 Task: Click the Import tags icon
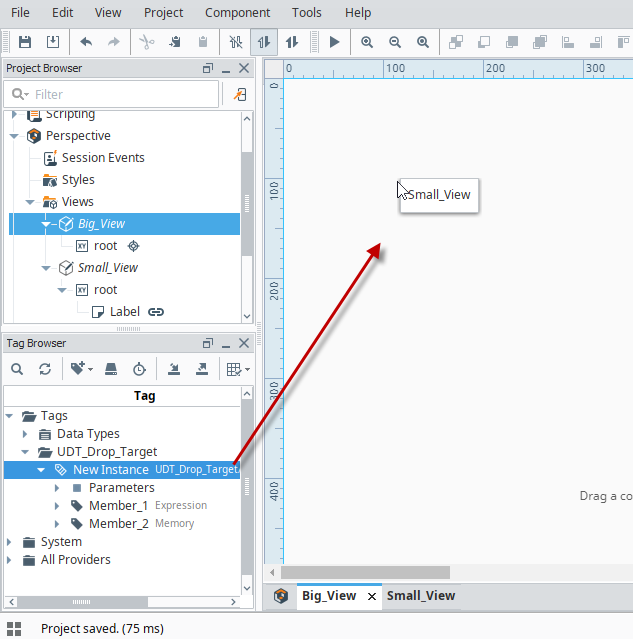point(174,369)
